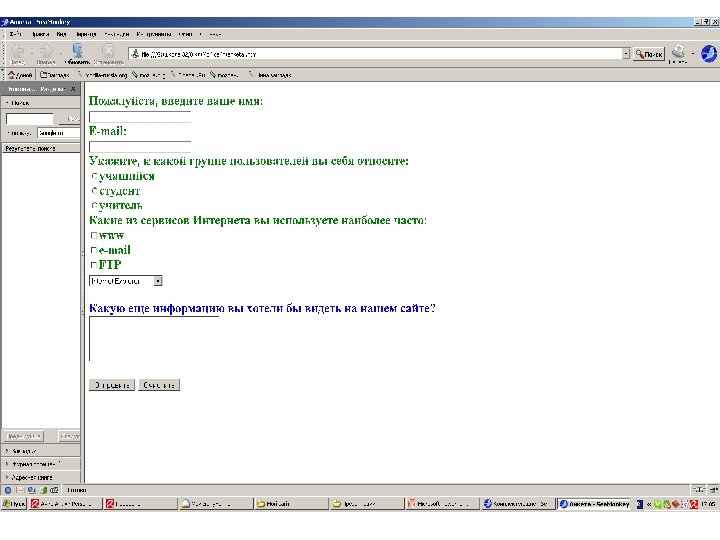Check the 'FTP' checkbox
The width and height of the screenshot is (720, 540).
[94, 265]
